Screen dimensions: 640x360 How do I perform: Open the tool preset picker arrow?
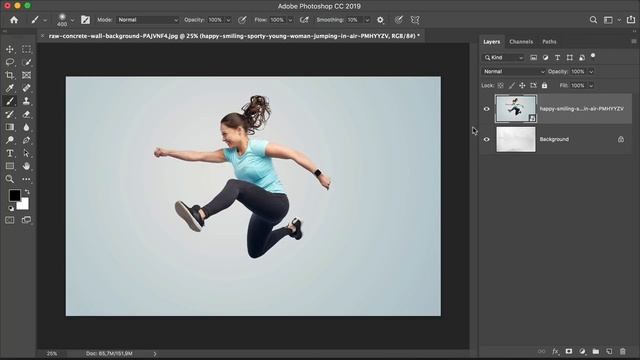tap(45, 20)
